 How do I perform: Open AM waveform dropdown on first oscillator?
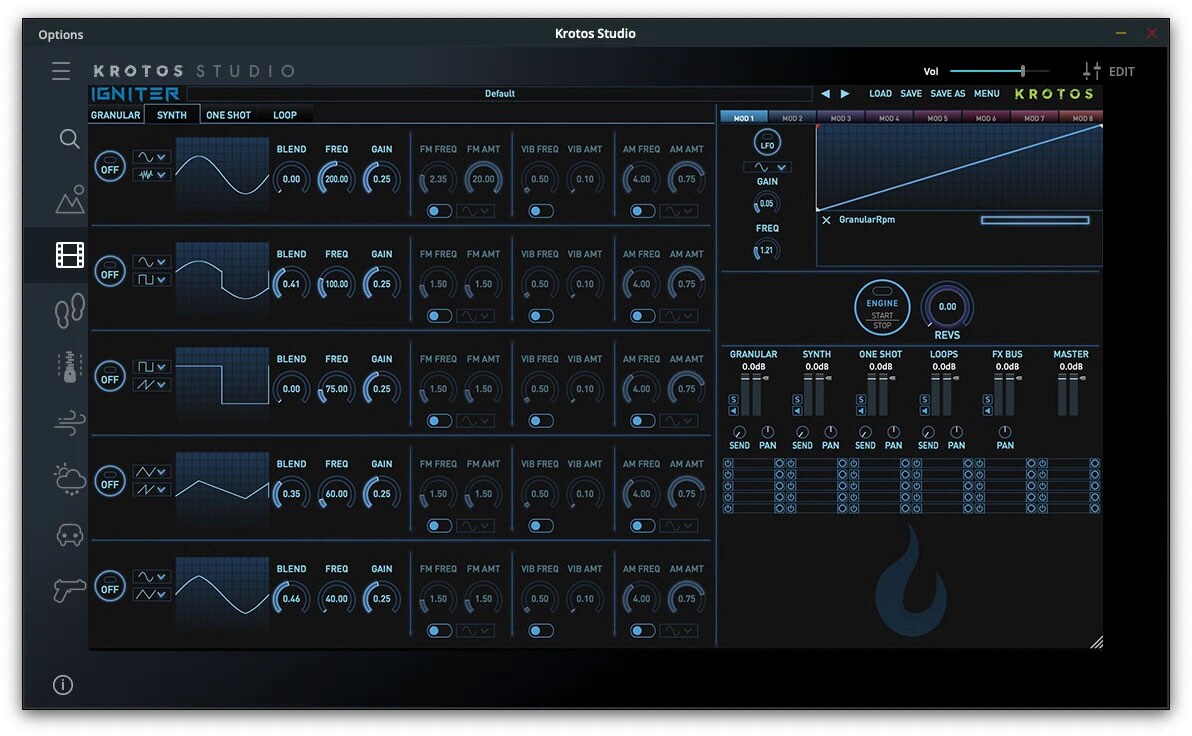tap(678, 211)
